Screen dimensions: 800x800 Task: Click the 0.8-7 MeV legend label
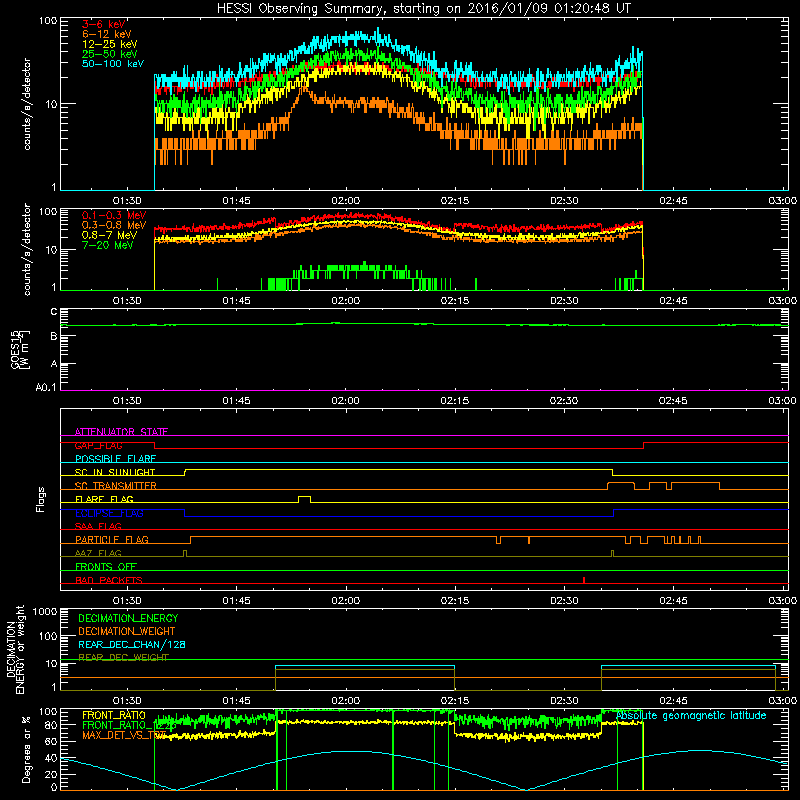coord(109,235)
